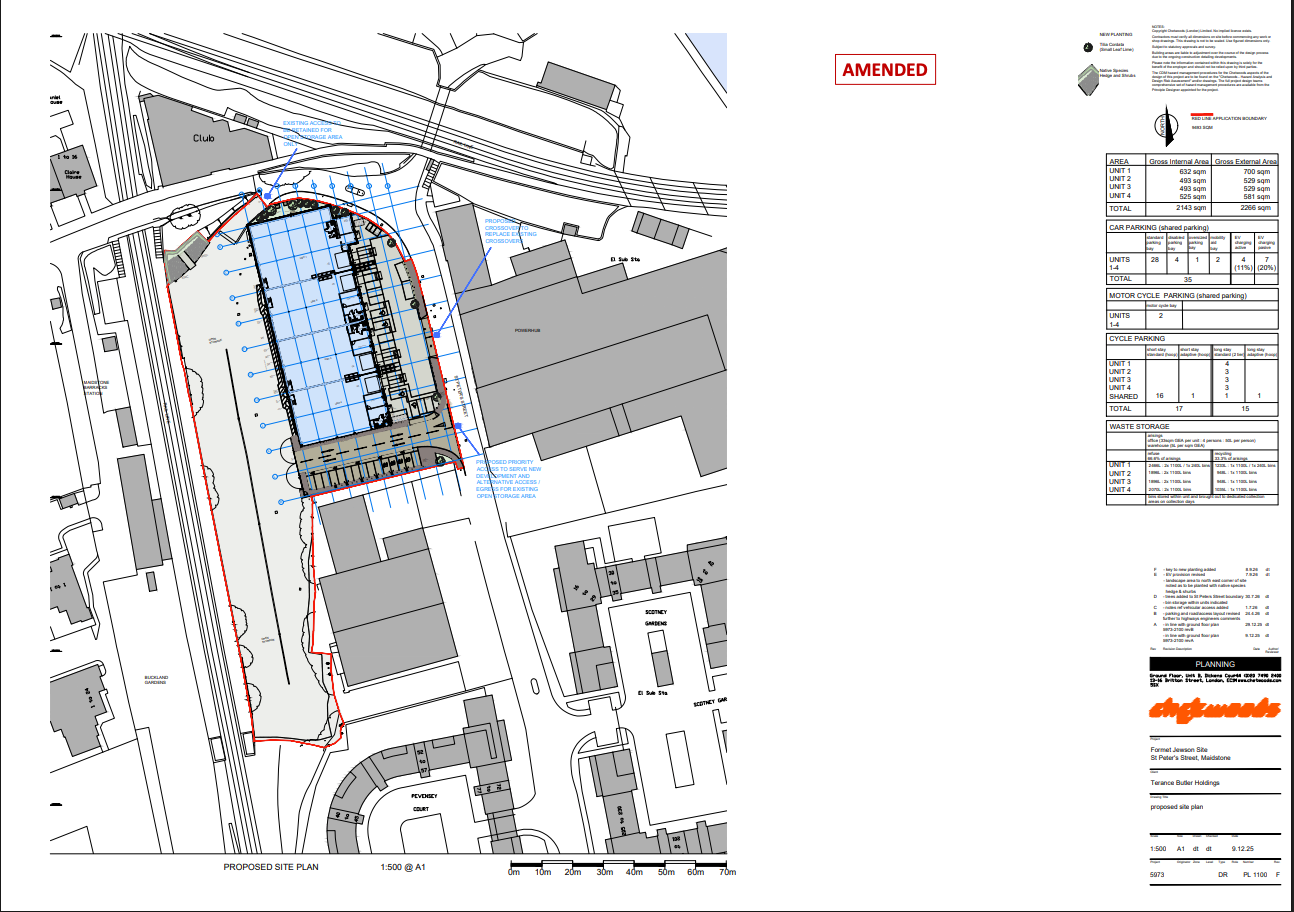Click the MOTOR CYCLE PARKING table heading

coord(1178,295)
